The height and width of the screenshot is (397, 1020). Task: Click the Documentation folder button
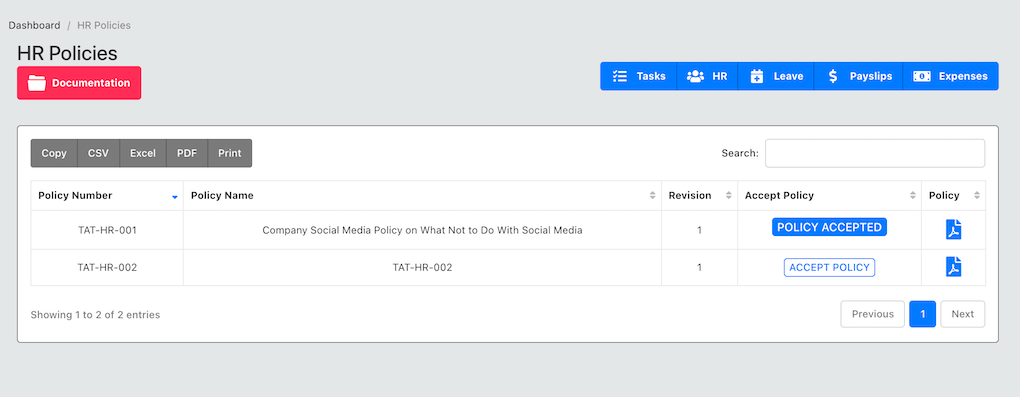[x=79, y=83]
